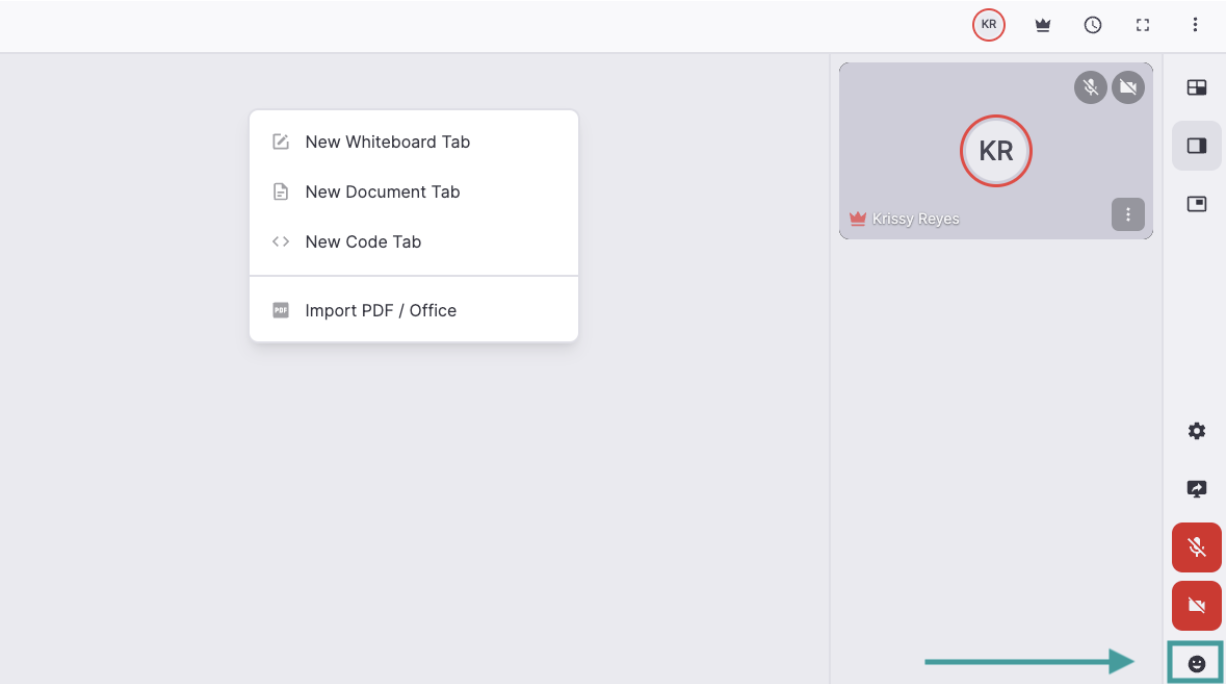Choose New Document Tab
Screen dimensions: 1226x684
(382, 192)
